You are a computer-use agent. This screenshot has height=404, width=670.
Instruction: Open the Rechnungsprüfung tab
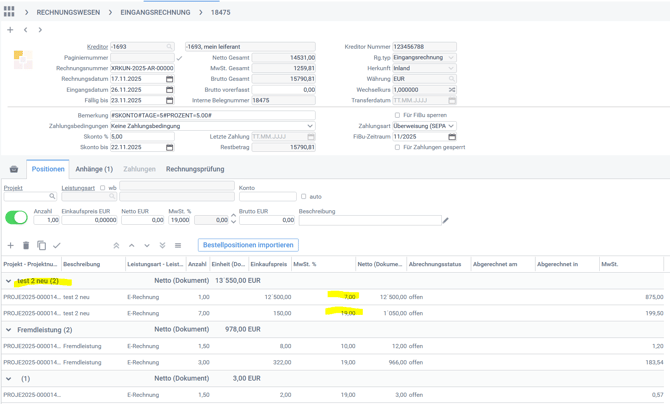point(195,169)
